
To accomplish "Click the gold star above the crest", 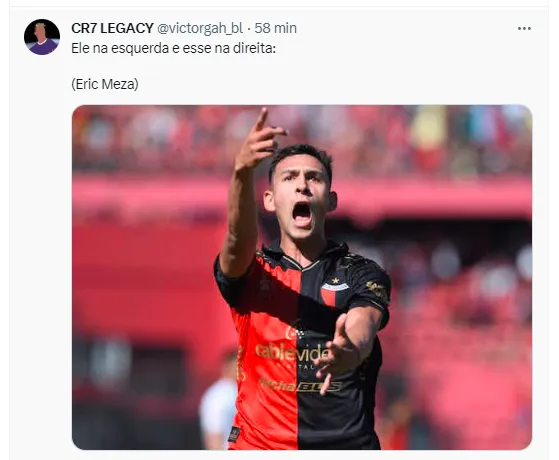I will click(335, 280).
